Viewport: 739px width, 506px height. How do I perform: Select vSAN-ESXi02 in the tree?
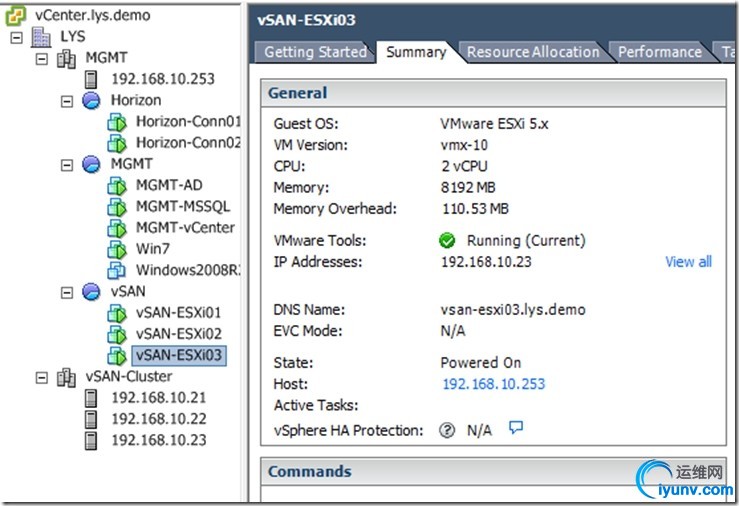click(178, 334)
